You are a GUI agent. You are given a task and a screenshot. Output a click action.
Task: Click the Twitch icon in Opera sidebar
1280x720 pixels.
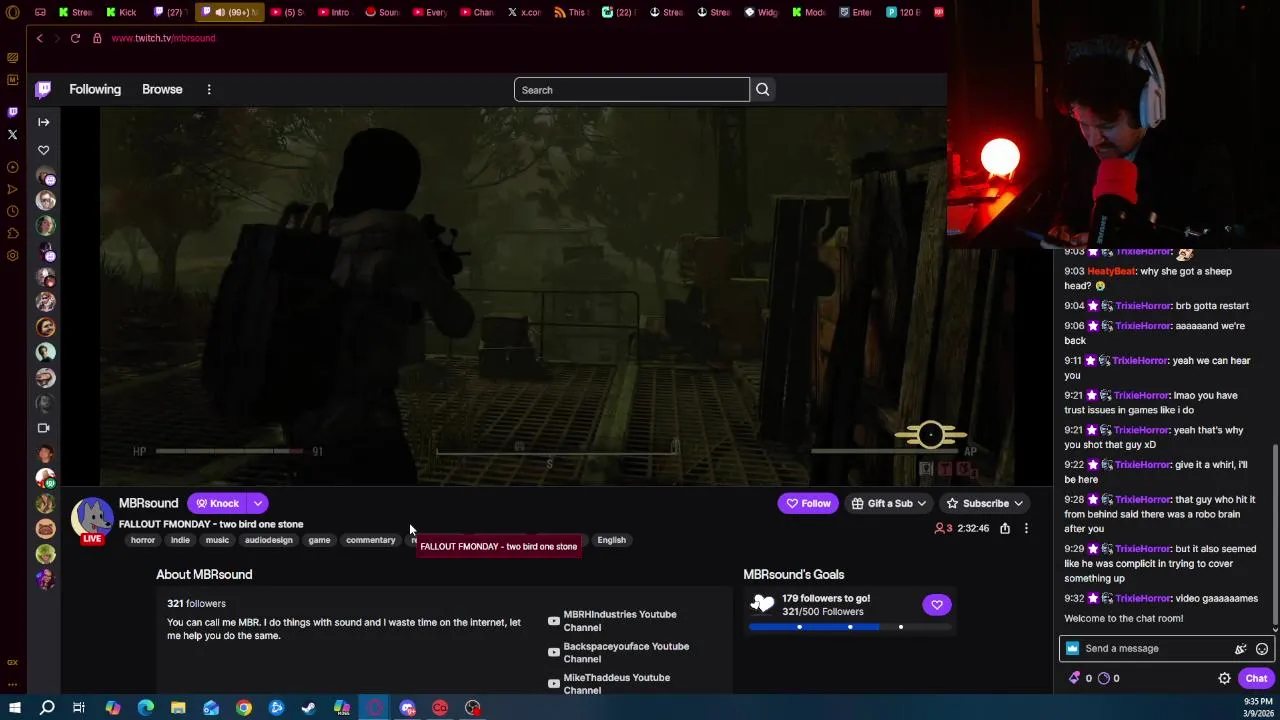point(12,112)
